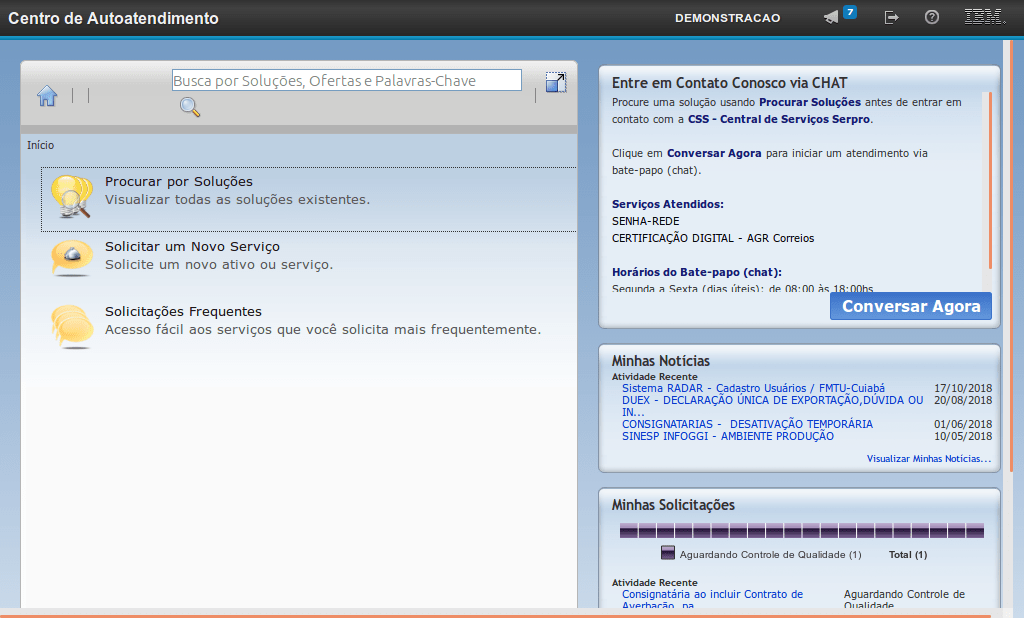Image resolution: width=1024 pixels, height=618 pixels.
Task: Open the Sistema RADAR news item
Action: click(754, 388)
